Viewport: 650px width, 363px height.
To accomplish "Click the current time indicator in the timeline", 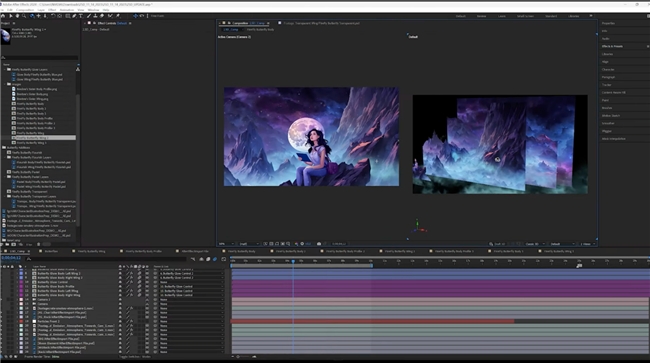I will click(x=293, y=261).
